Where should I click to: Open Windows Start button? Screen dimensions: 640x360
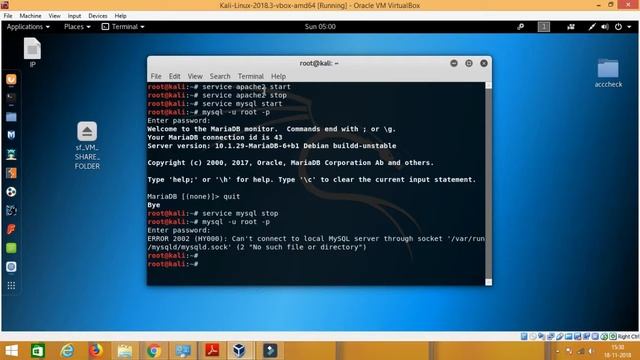click(x=11, y=351)
